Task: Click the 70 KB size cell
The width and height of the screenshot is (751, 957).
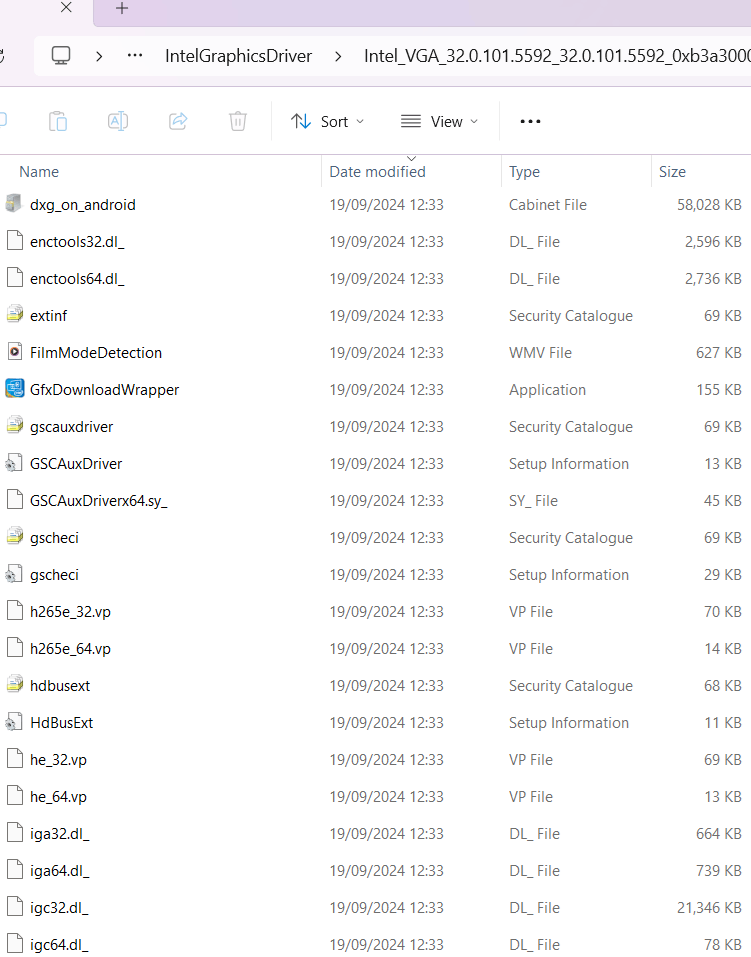Action: (x=723, y=612)
